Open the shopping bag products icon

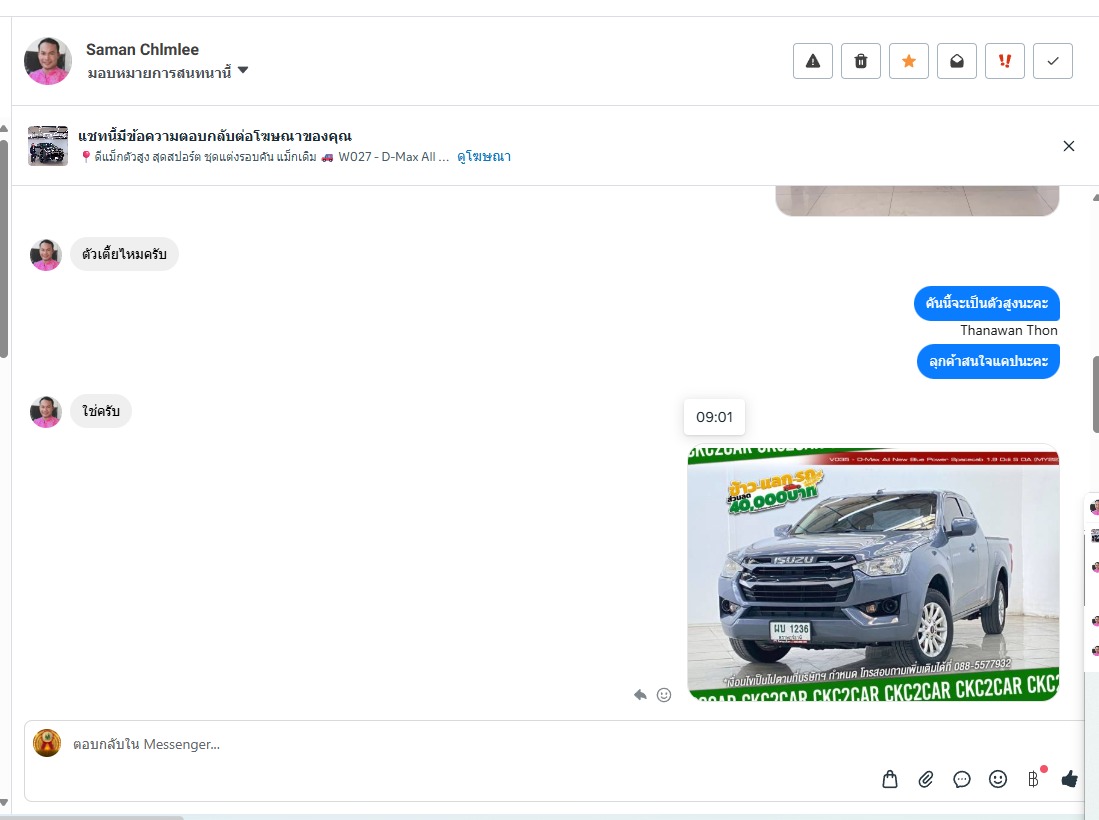pos(889,779)
